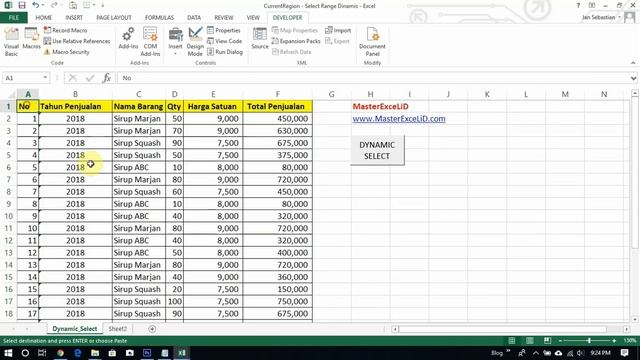640x360 pixels.
Task: Click the DYNAMIC SELECT button
Action: click(x=377, y=150)
